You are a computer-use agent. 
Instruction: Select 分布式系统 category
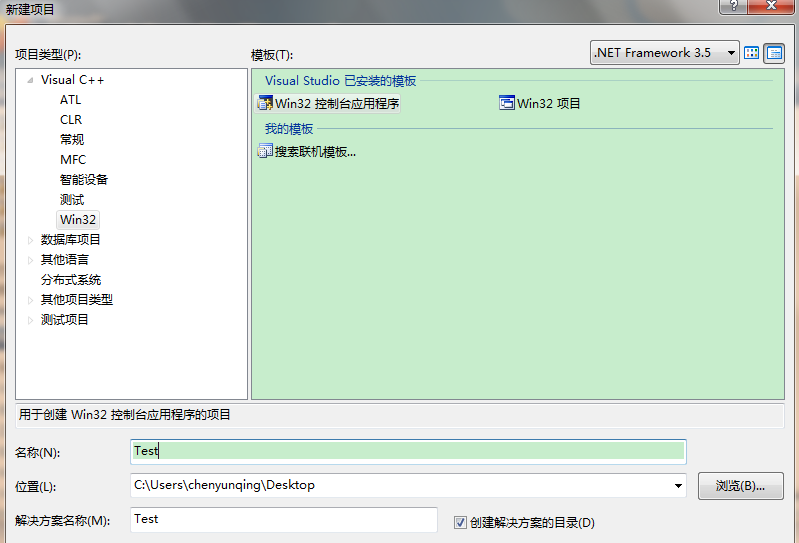pyautogui.click(x=70, y=280)
